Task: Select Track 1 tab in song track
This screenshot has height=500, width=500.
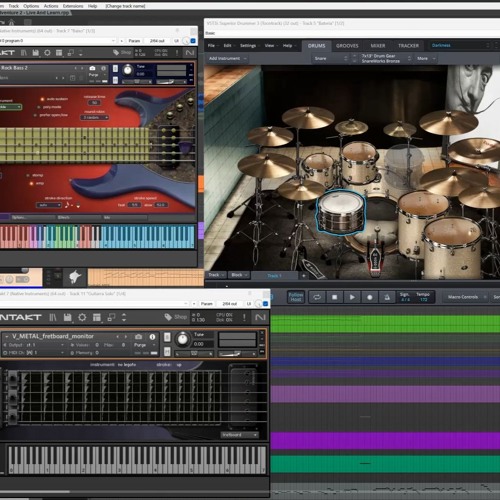Action: 274,276
